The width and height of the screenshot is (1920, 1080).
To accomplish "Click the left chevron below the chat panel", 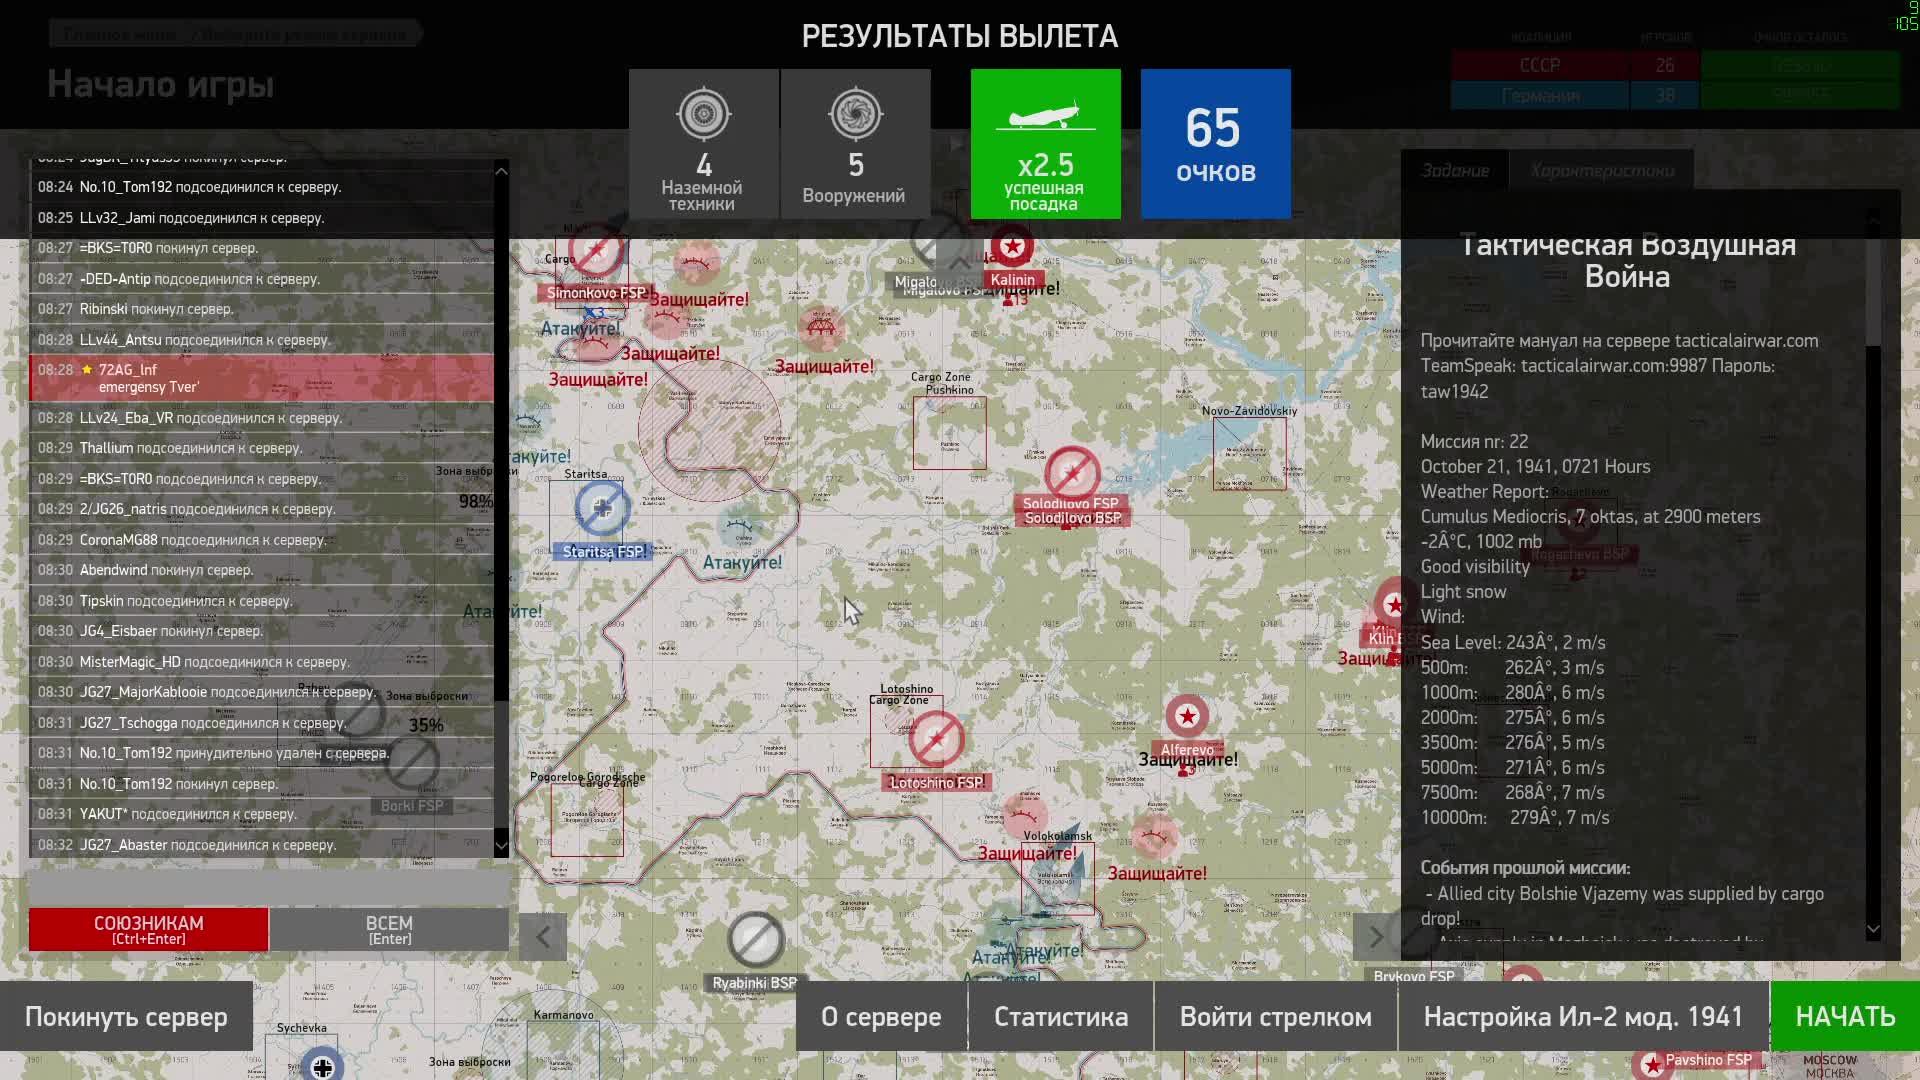I will pos(543,937).
